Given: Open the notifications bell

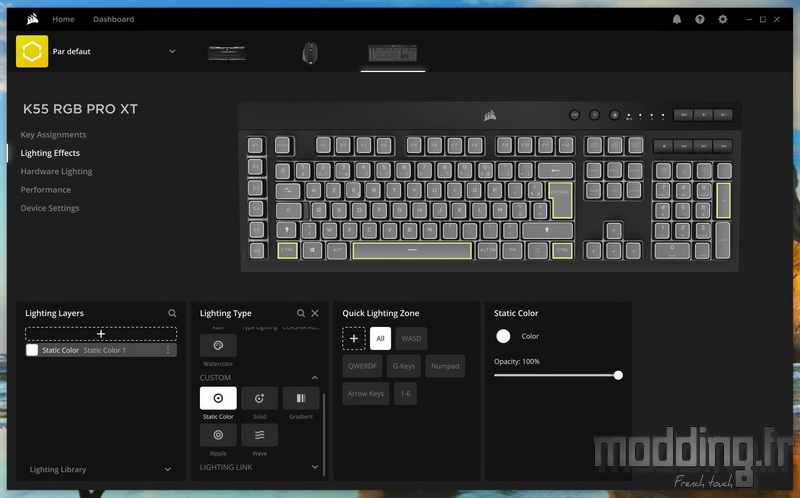Looking at the screenshot, I should 677,19.
